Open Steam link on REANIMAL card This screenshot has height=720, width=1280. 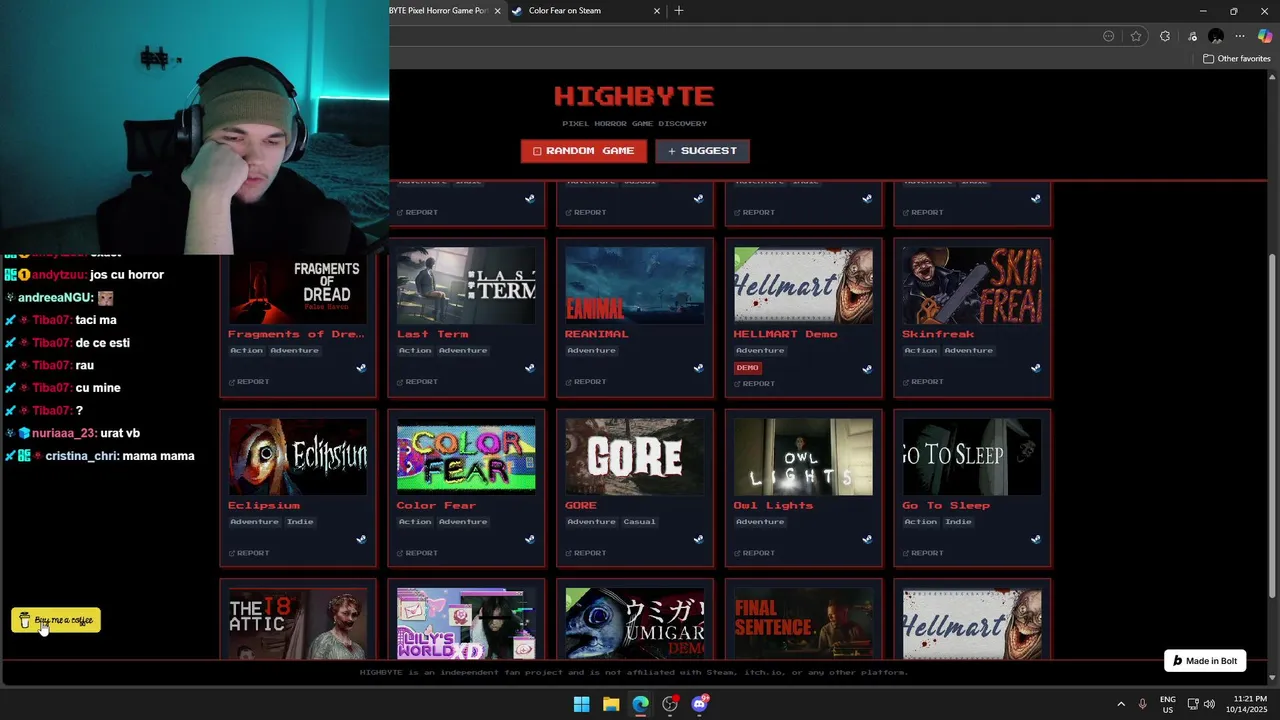point(698,368)
